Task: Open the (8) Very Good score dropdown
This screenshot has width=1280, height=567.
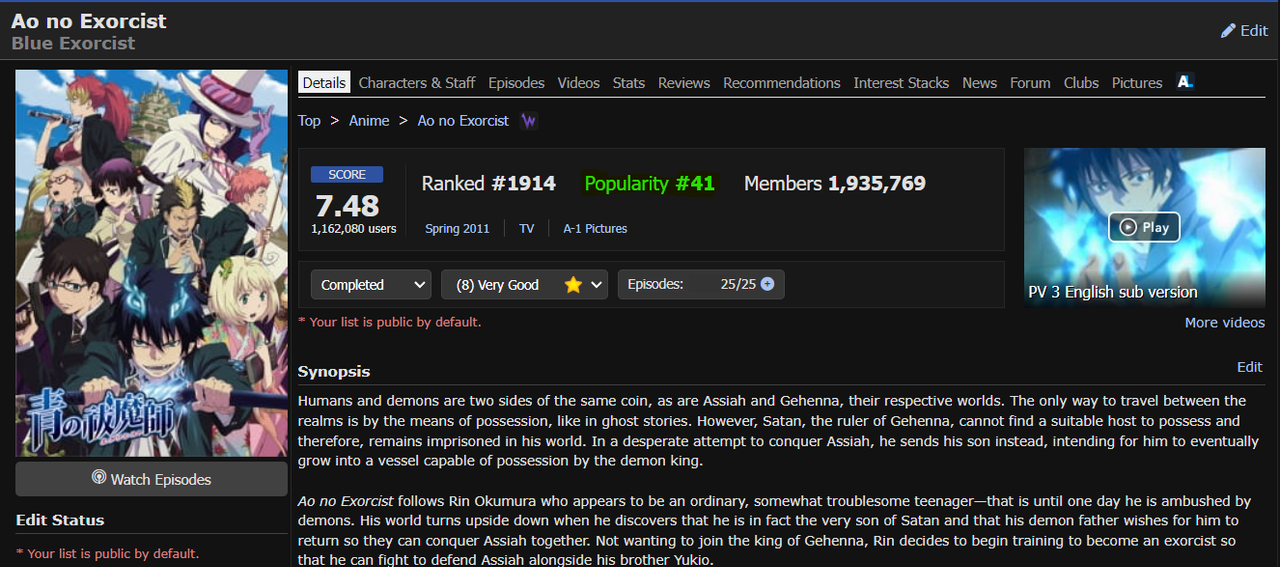Action: coord(525,285)
